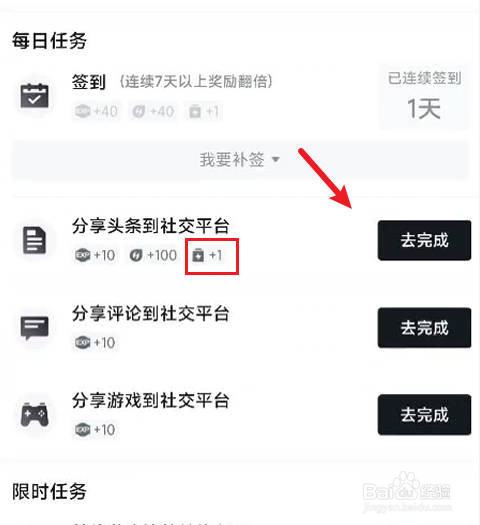
Task: Click the gift box +1 reward in red box
Action: pos(207,256)
